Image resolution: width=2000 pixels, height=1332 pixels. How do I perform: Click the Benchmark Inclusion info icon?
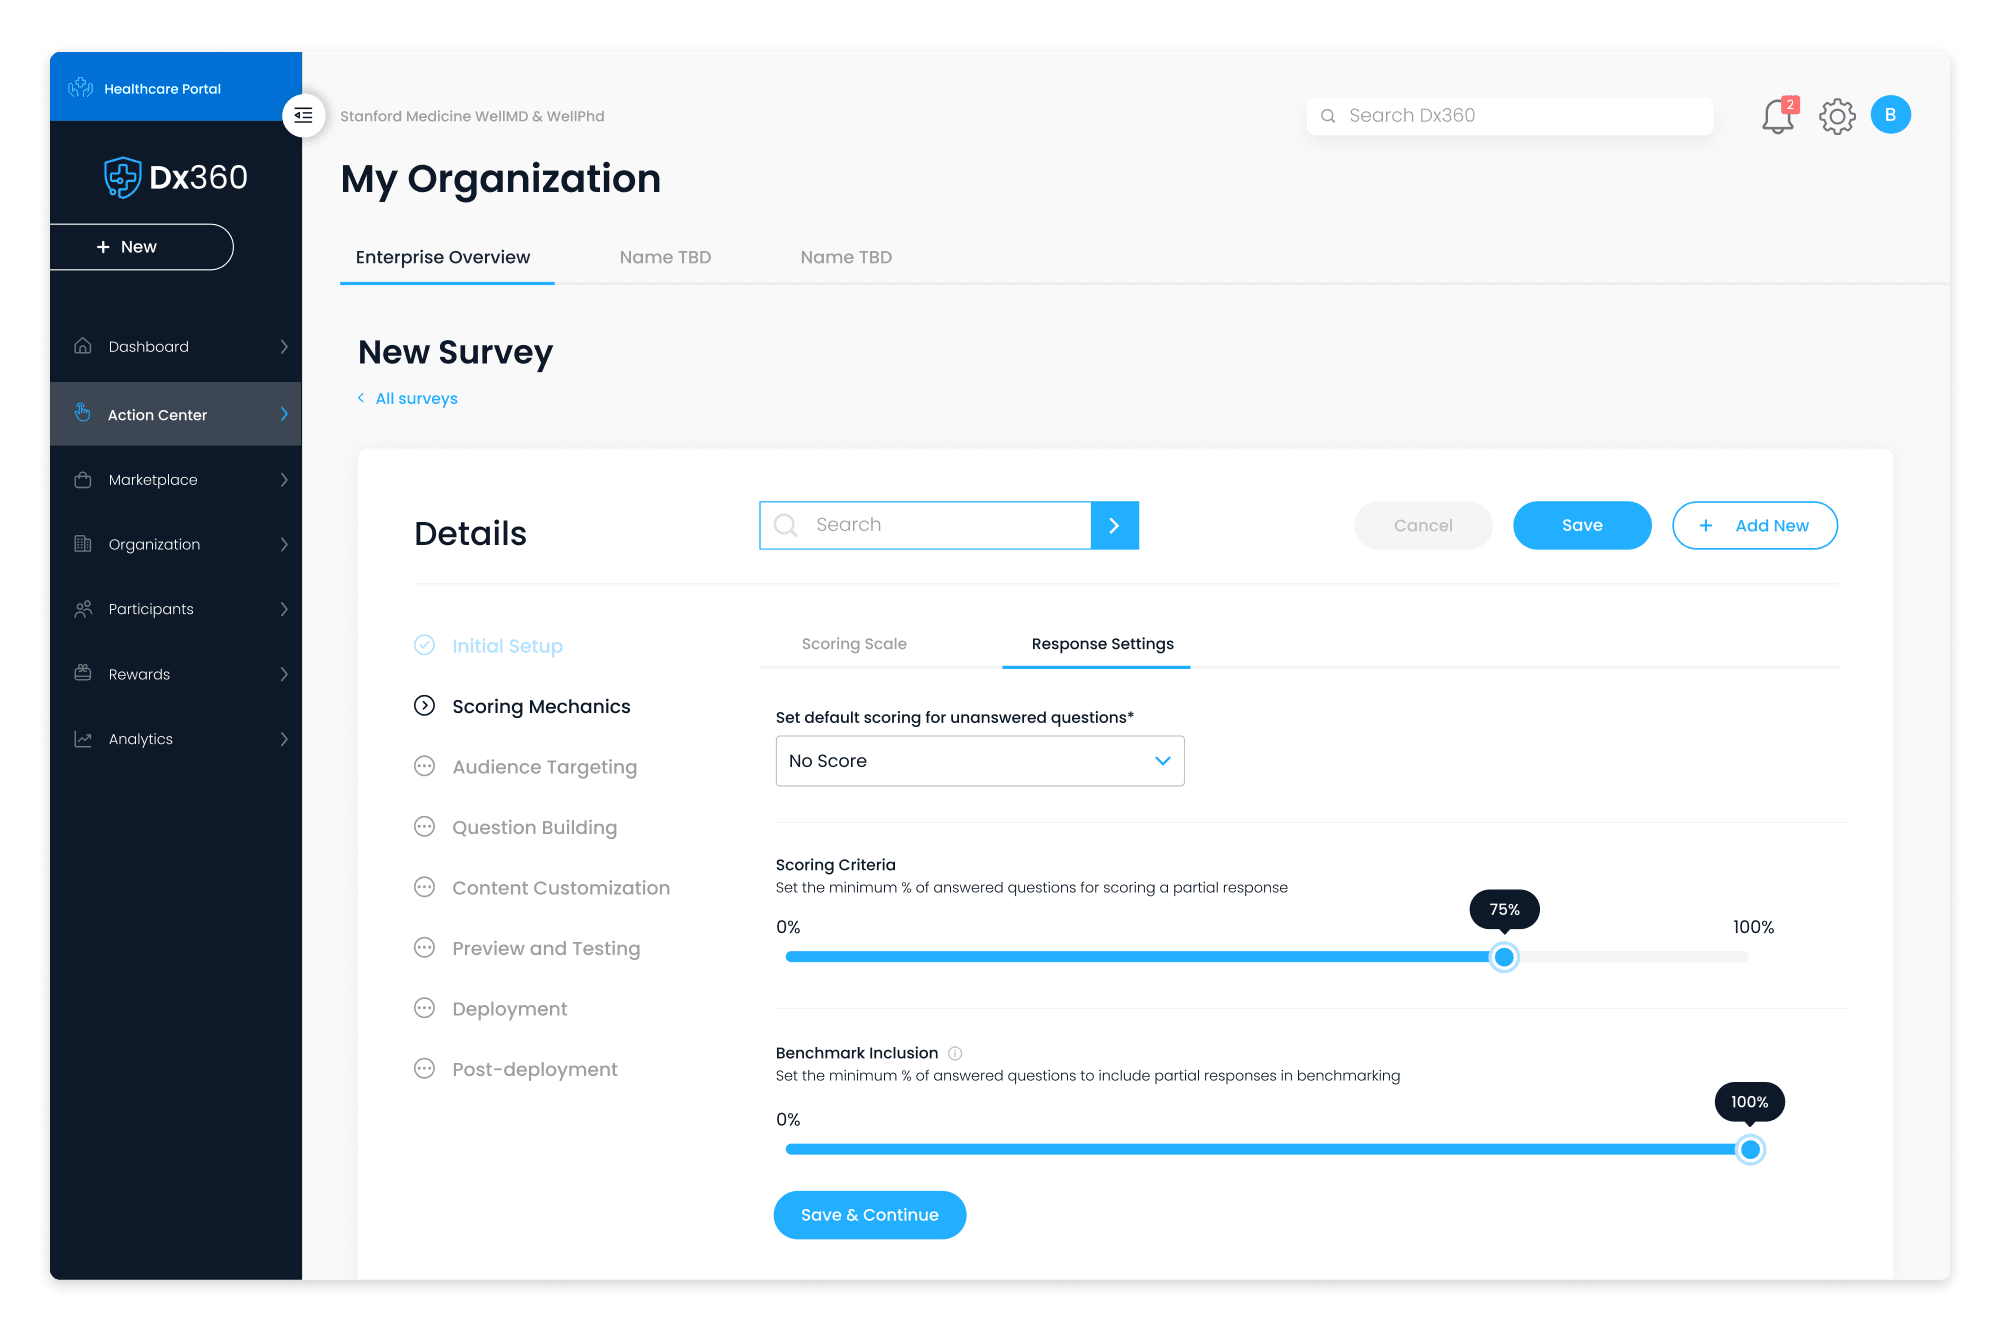point(955,1053)
